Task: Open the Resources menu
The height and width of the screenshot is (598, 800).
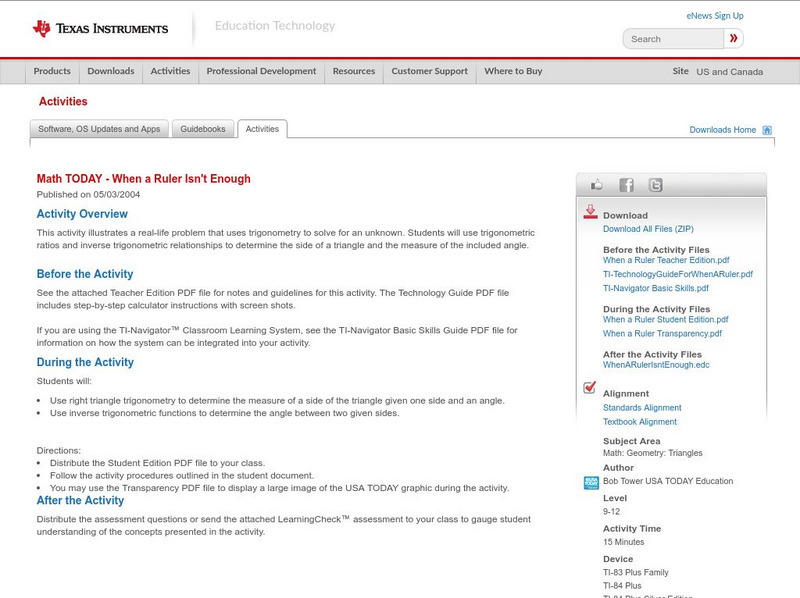Action: click(354, 71)
